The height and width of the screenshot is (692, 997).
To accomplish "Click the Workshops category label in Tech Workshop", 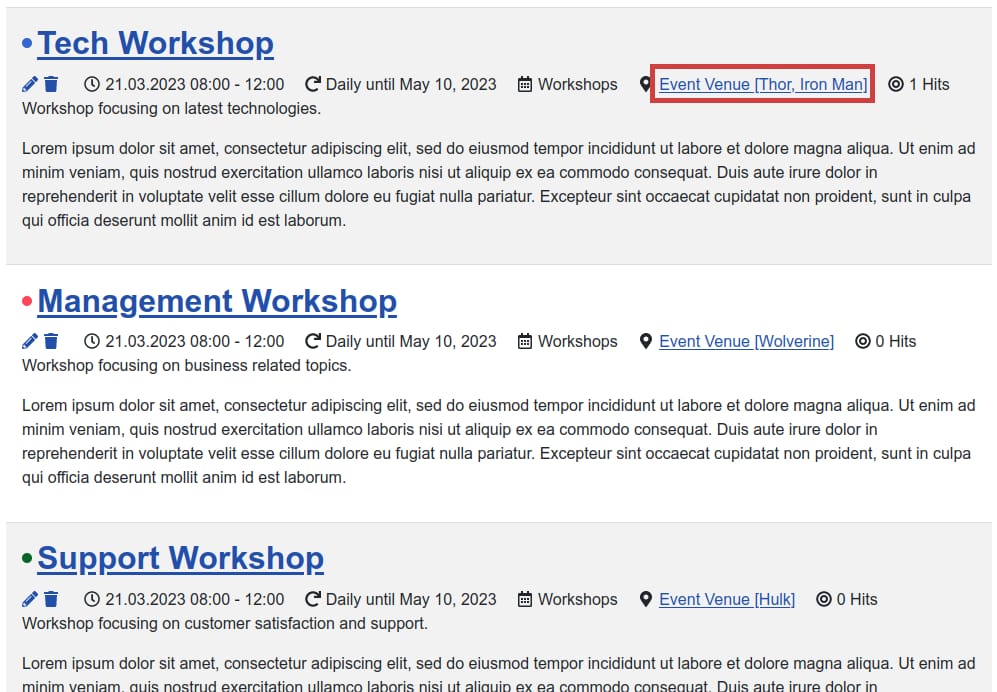I will coord(577,85).
